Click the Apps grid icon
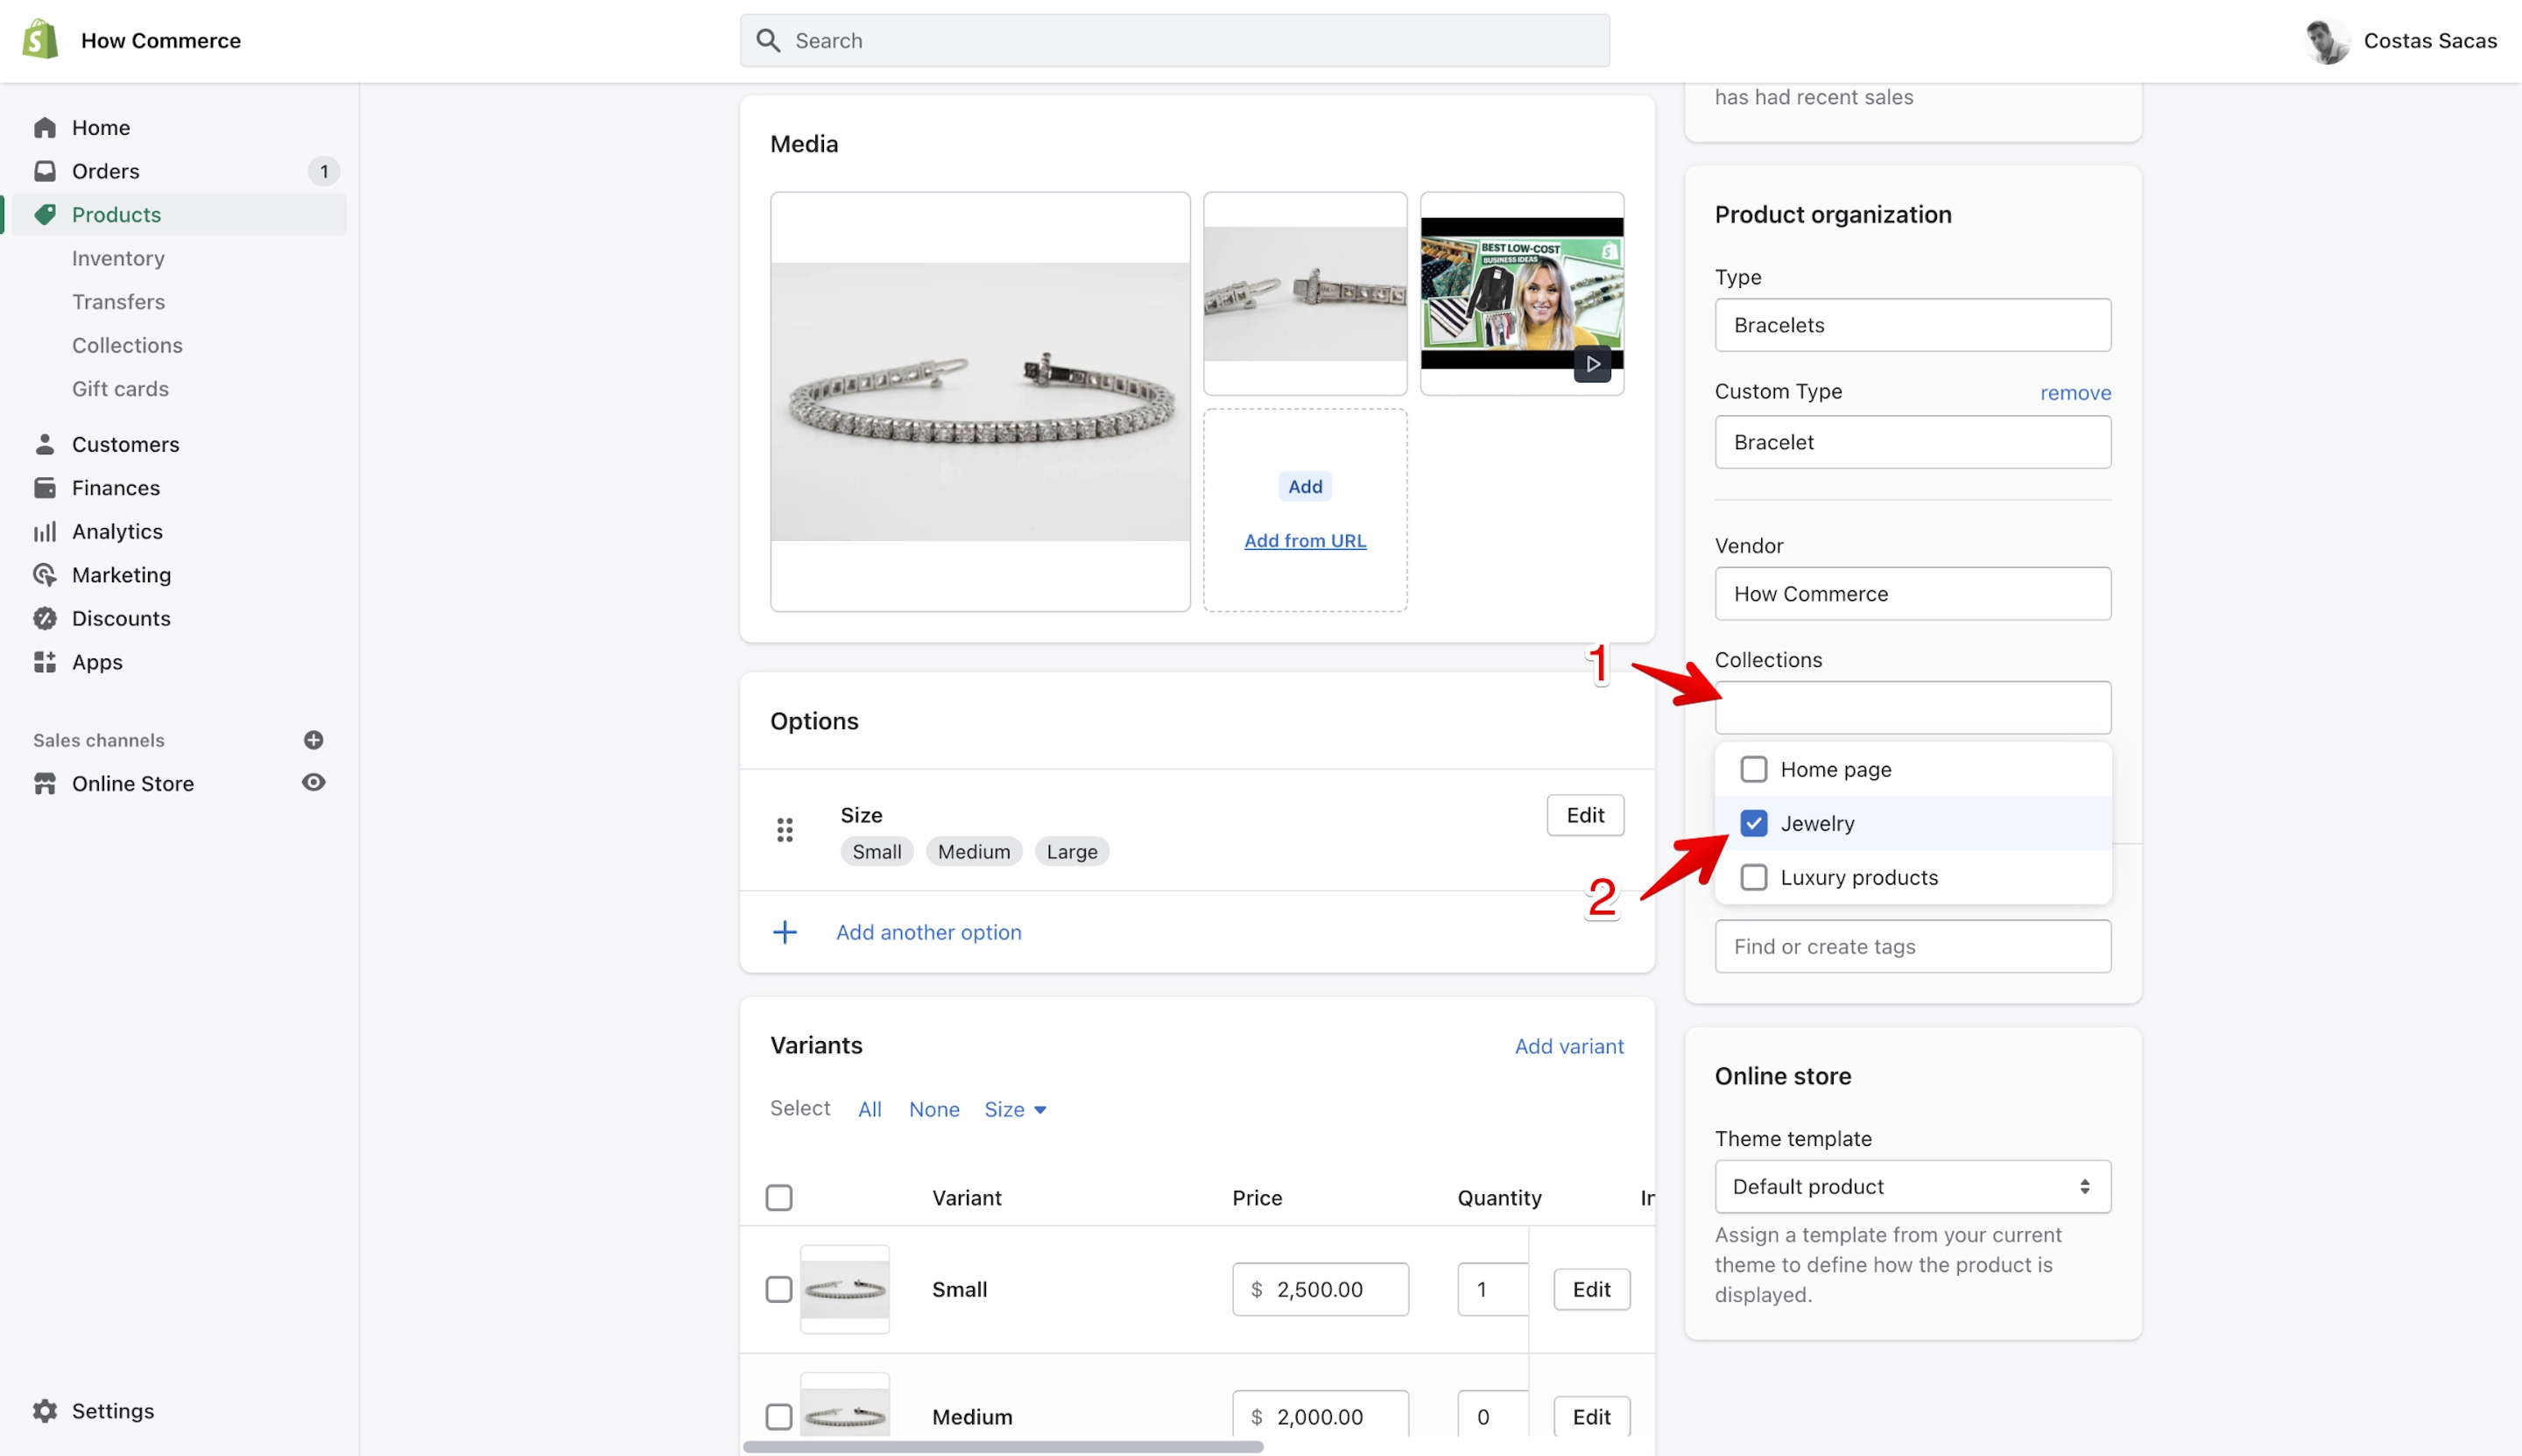The width and height of the screenshot is (2522, 1456). (45, 662)
